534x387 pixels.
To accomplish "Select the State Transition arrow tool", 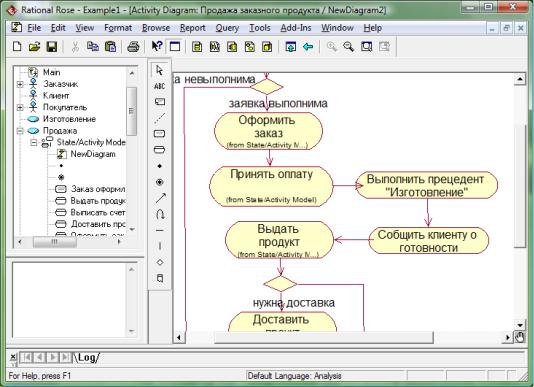I will coord(160,198).
